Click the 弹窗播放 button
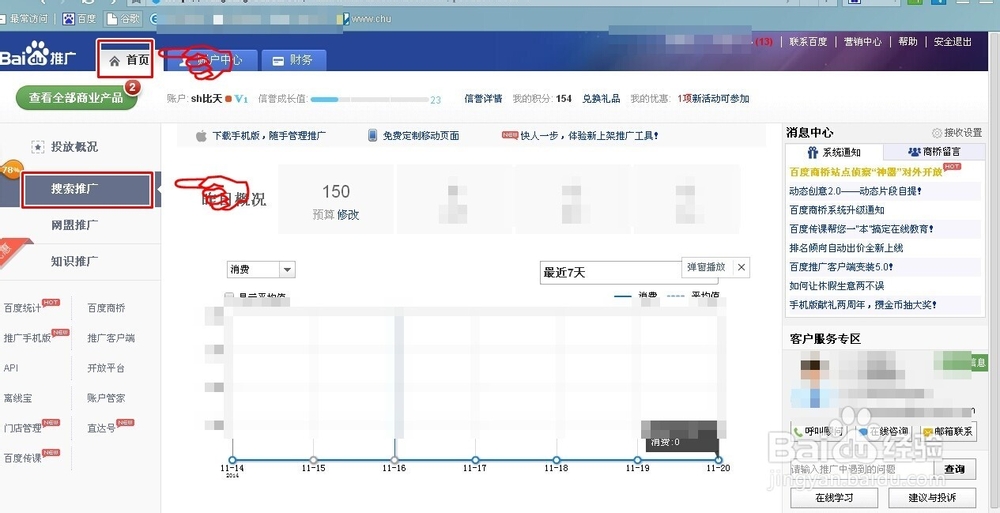 (706, 267)
